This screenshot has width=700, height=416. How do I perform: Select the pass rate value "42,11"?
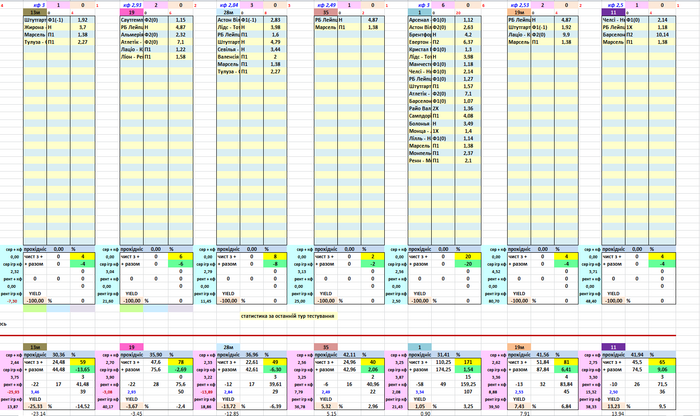coord(350,355)
